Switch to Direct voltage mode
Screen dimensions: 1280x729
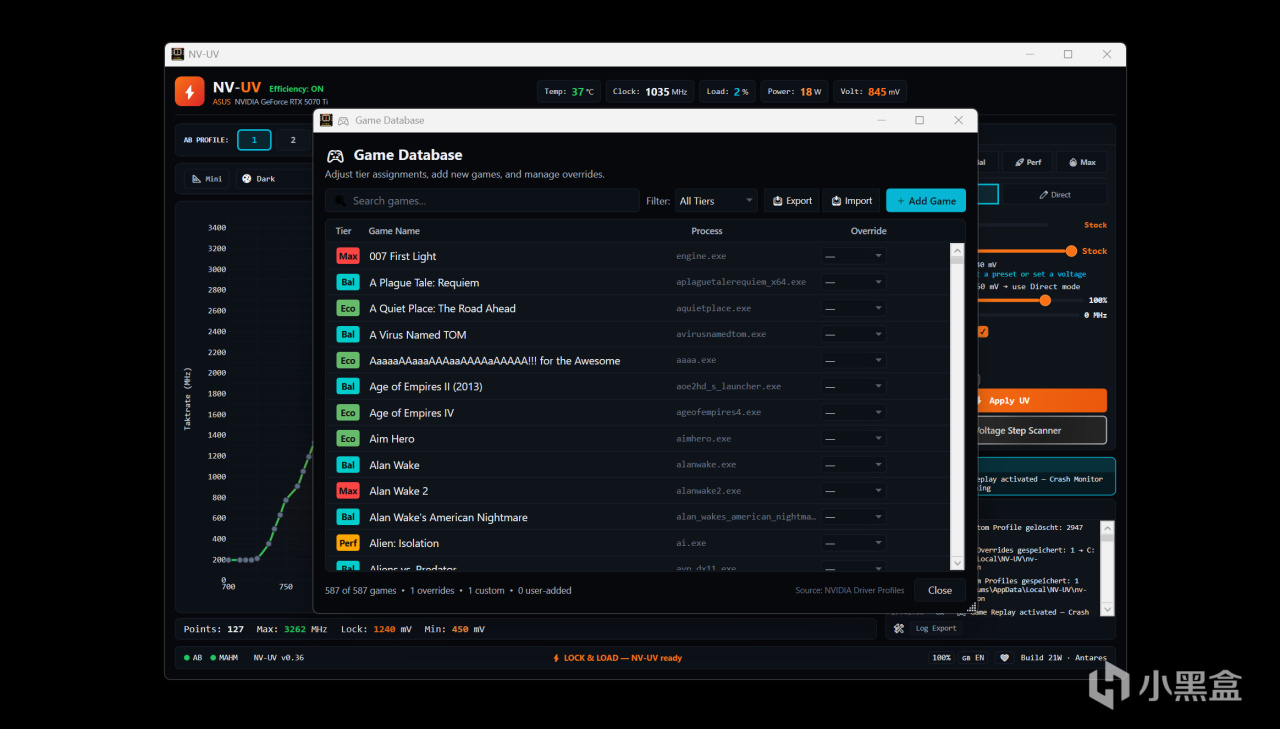(x=1054, y=195)
